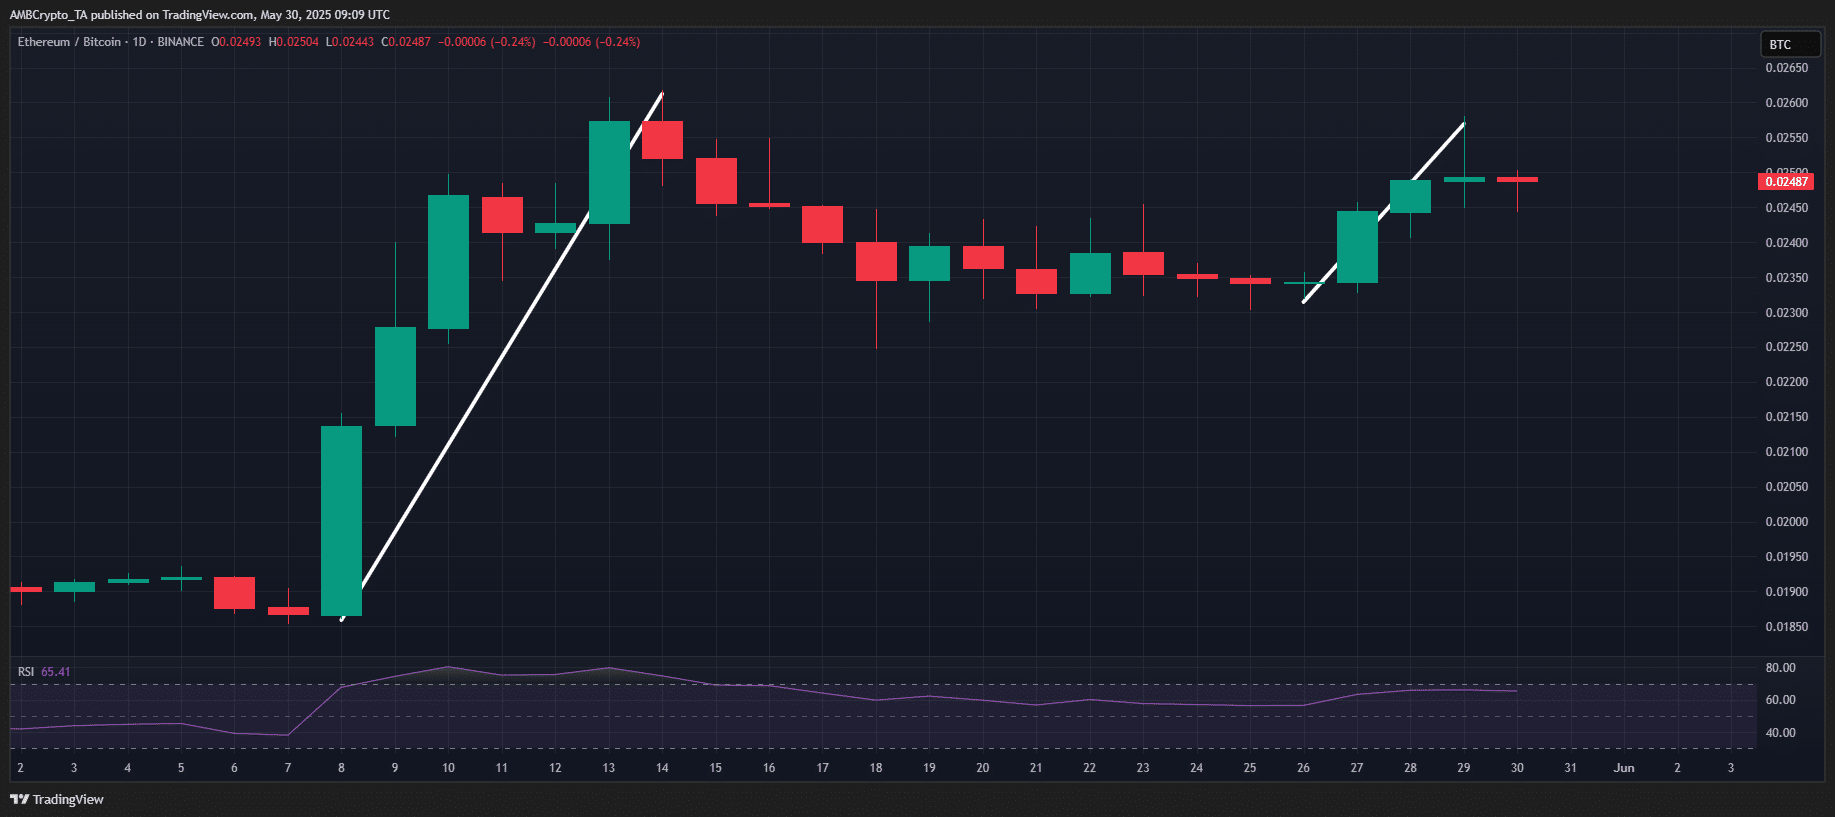Viewport: 1835px width, 817px height.
Task: Click the red May 14 candle
Action: [x=662, y=140]
